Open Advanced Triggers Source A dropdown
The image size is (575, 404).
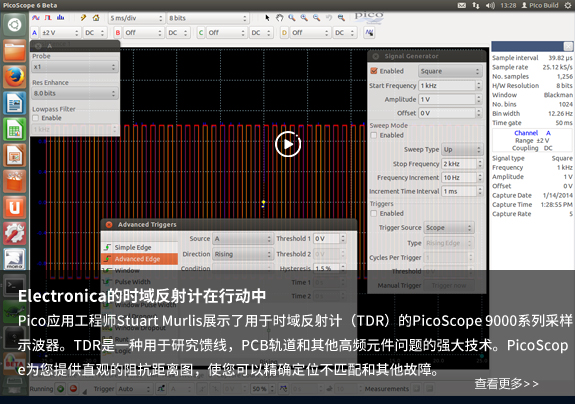[243, 239]
